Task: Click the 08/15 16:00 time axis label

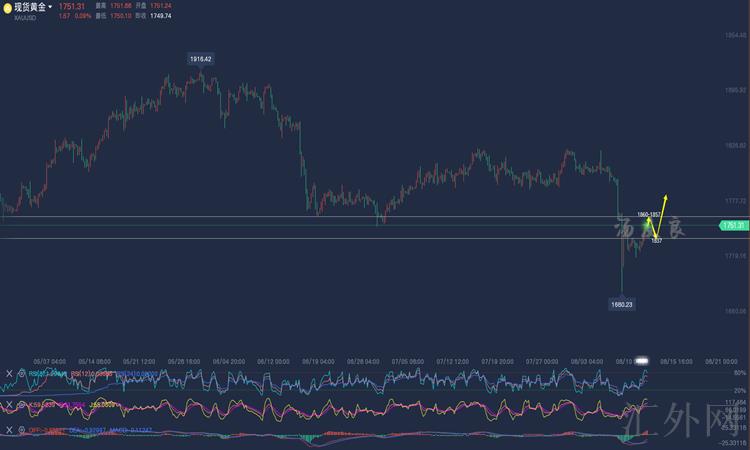Action: click(676, 362)
